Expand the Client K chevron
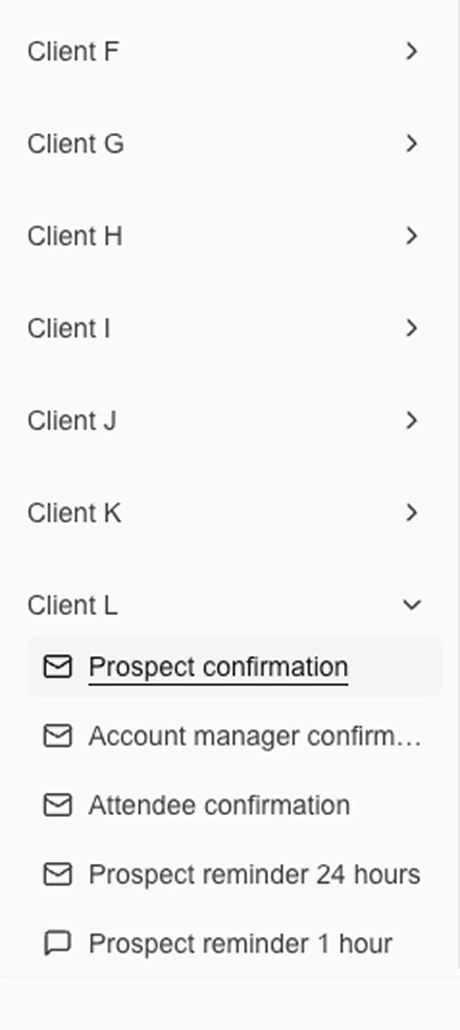Screen dimensions: 460x1030 (x=411, y=512)
